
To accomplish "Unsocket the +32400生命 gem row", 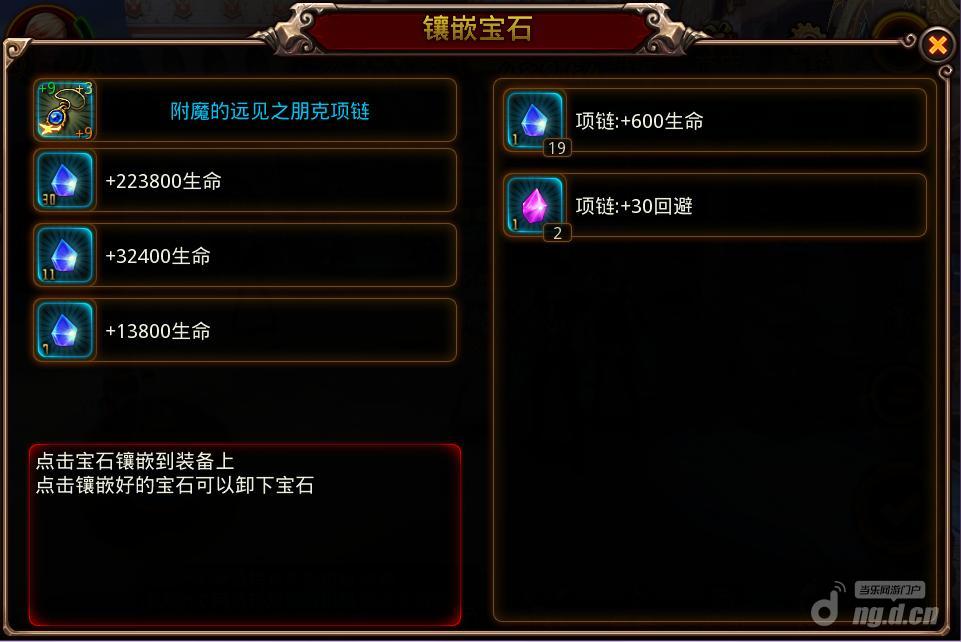I will (245, 255).
